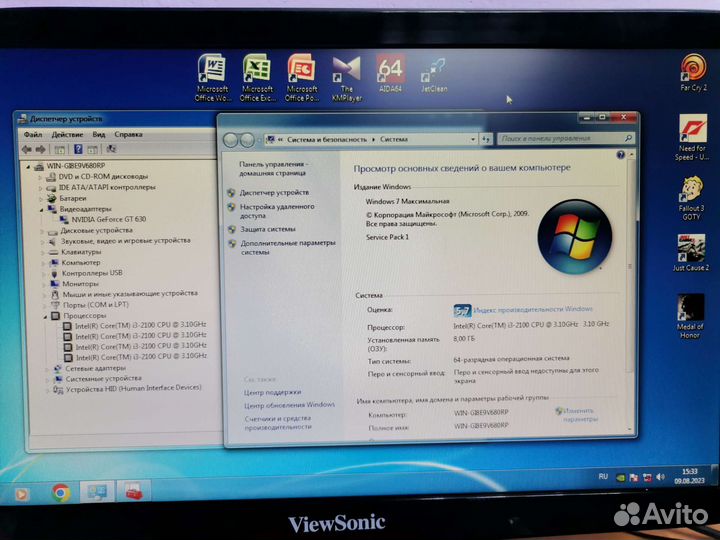Click the Диспетчер устройств link
The image size is (720, 540).
point(274,192)
